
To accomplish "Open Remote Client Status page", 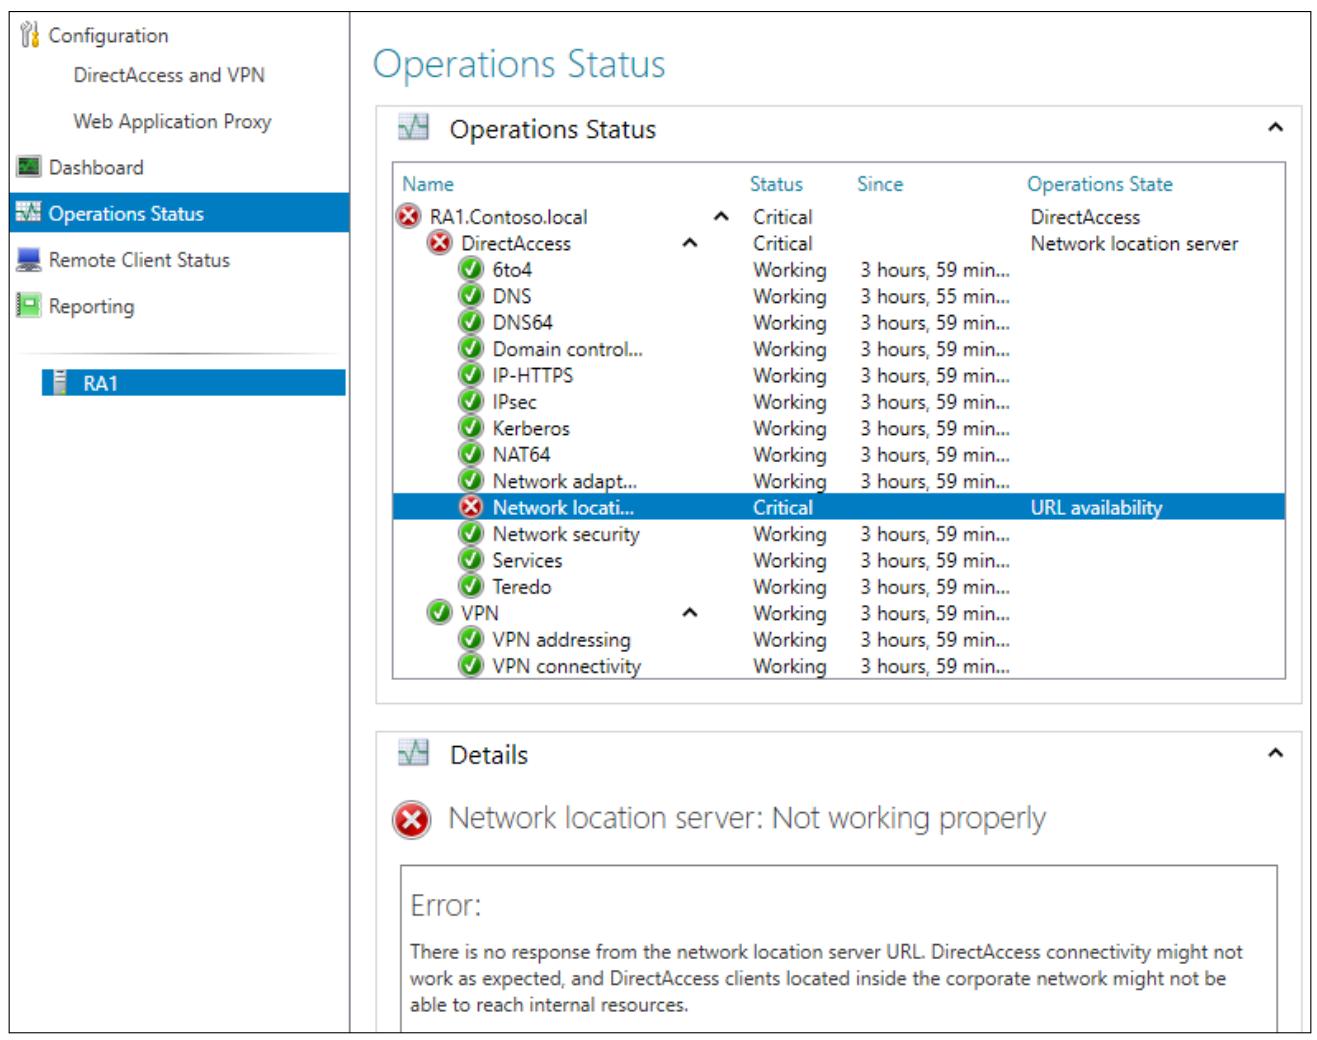I will (139, 260).
